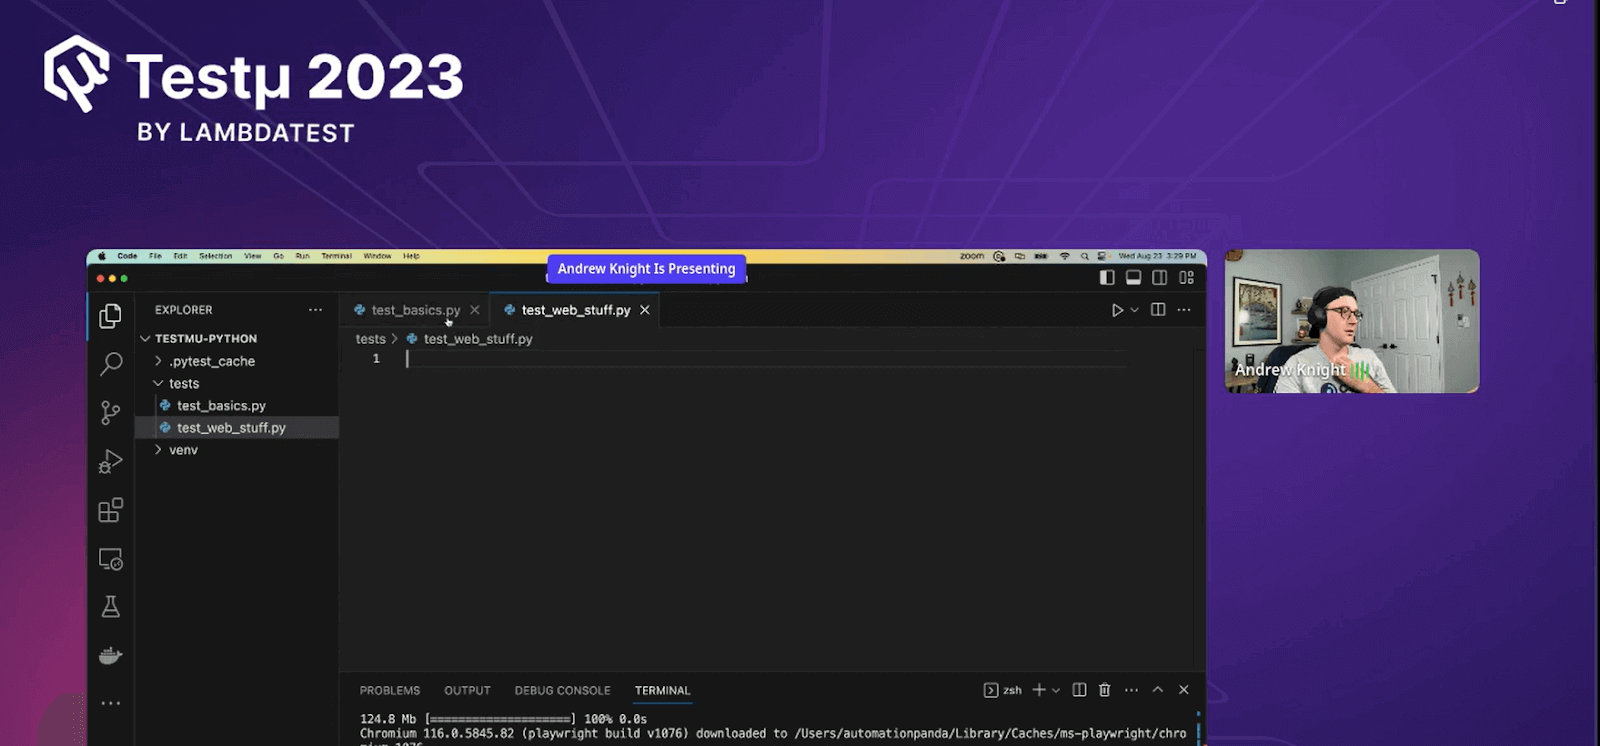Open terminal panel more actions ellipsis
Image resolution: width=1600 pixels, height=746 pixels.
(x=1131, y=690)
